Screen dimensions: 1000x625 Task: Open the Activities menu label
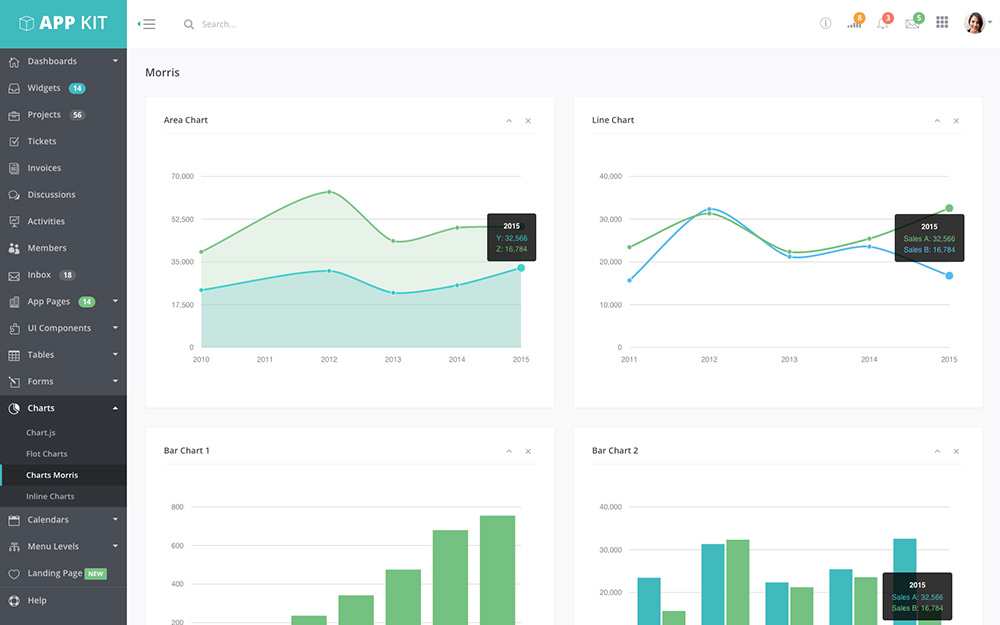47,222
